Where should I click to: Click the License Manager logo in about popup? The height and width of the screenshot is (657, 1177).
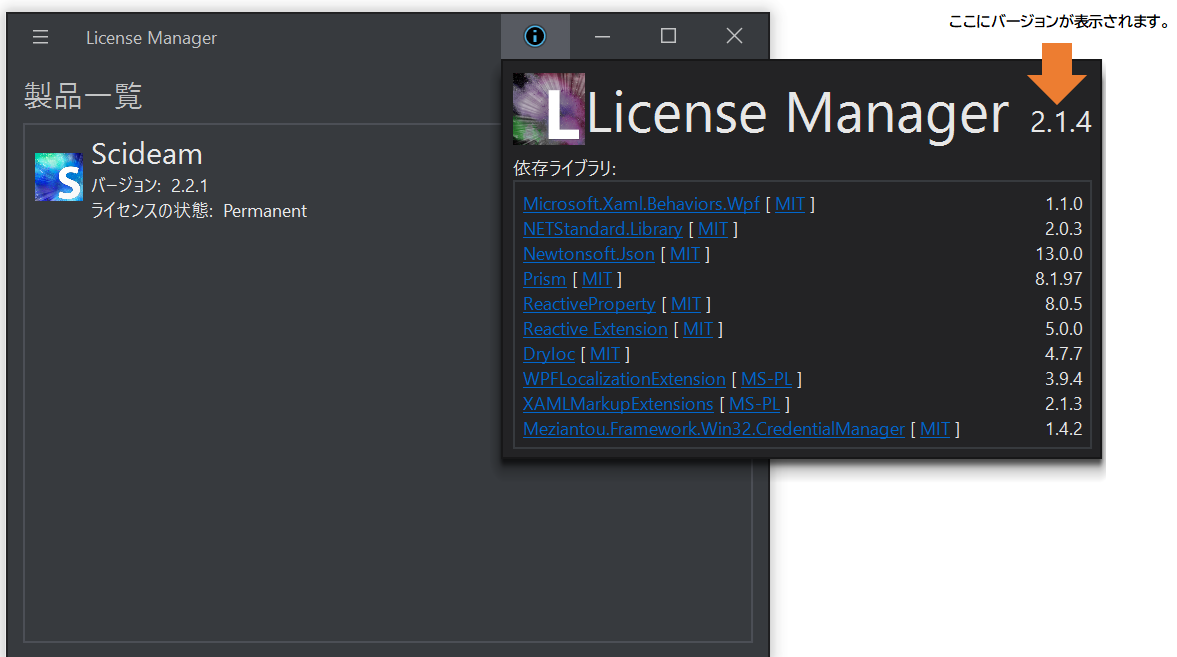tap(549, 109)
